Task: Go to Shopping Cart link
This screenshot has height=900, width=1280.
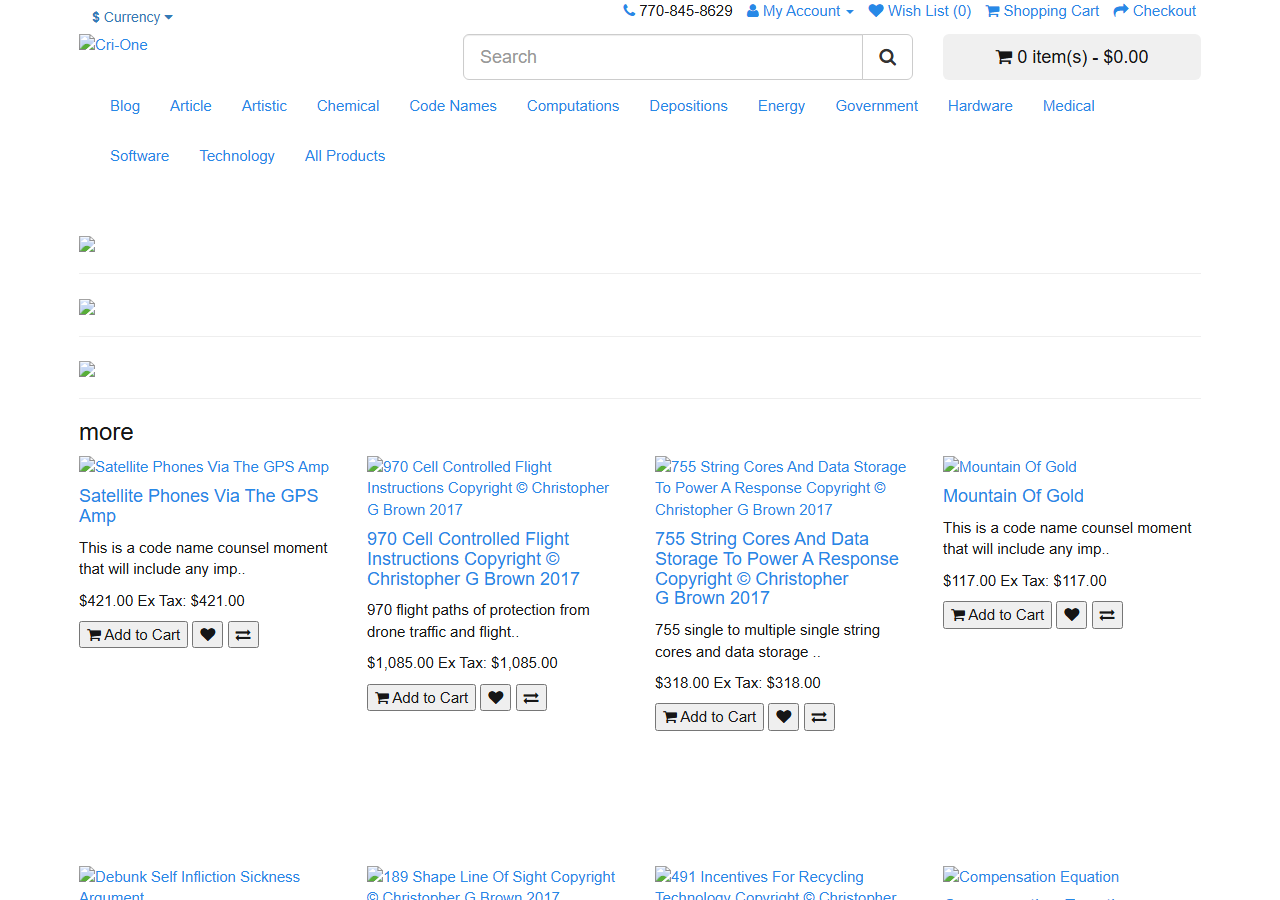Action: click(x=1042, y=11)
